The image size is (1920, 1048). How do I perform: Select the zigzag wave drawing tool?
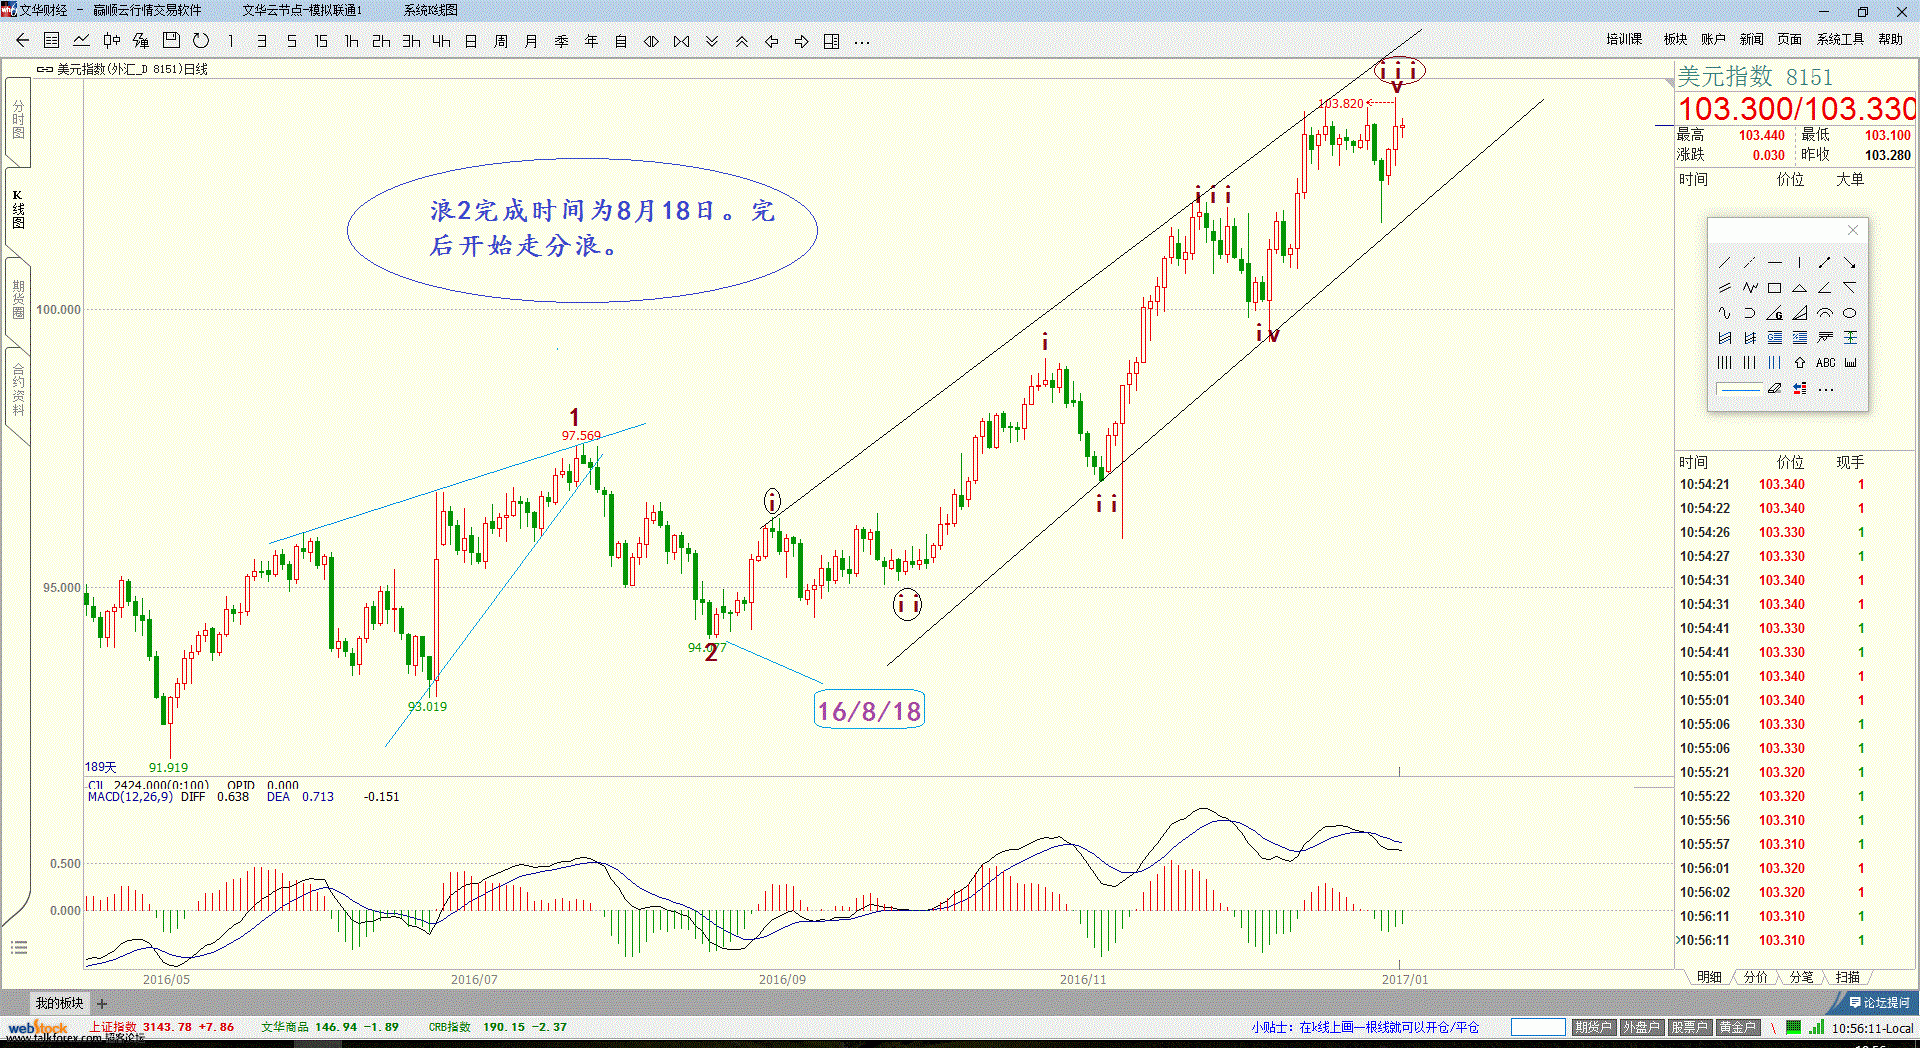pos(1750,288)
